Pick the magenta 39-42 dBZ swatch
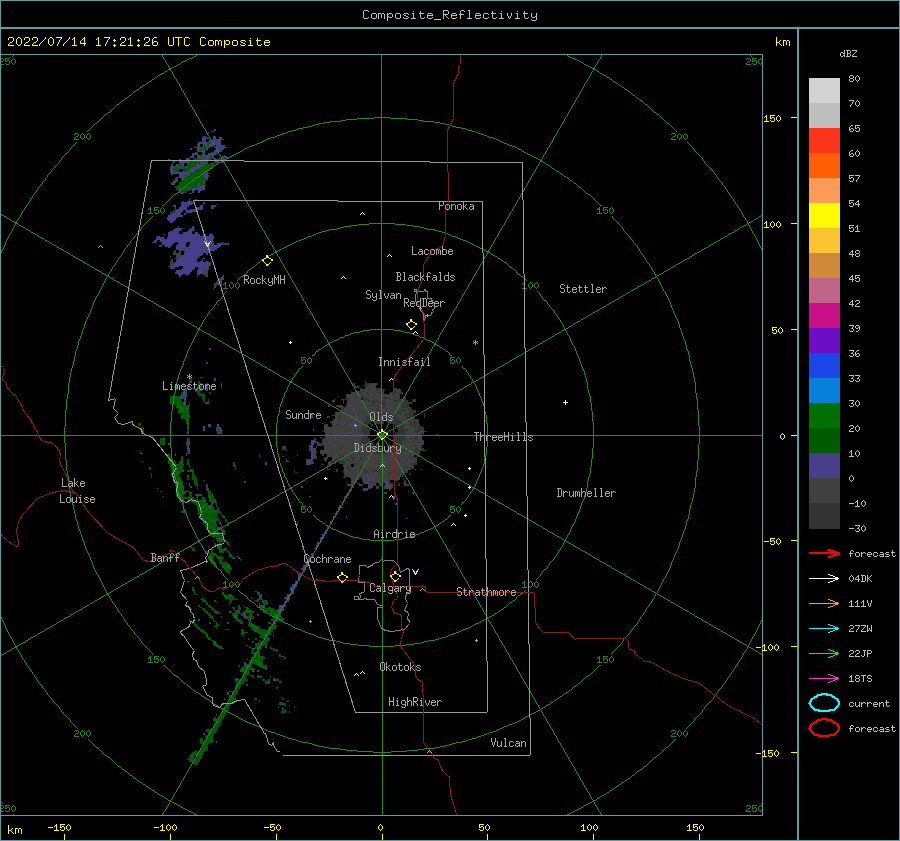 tap(824, 316)
